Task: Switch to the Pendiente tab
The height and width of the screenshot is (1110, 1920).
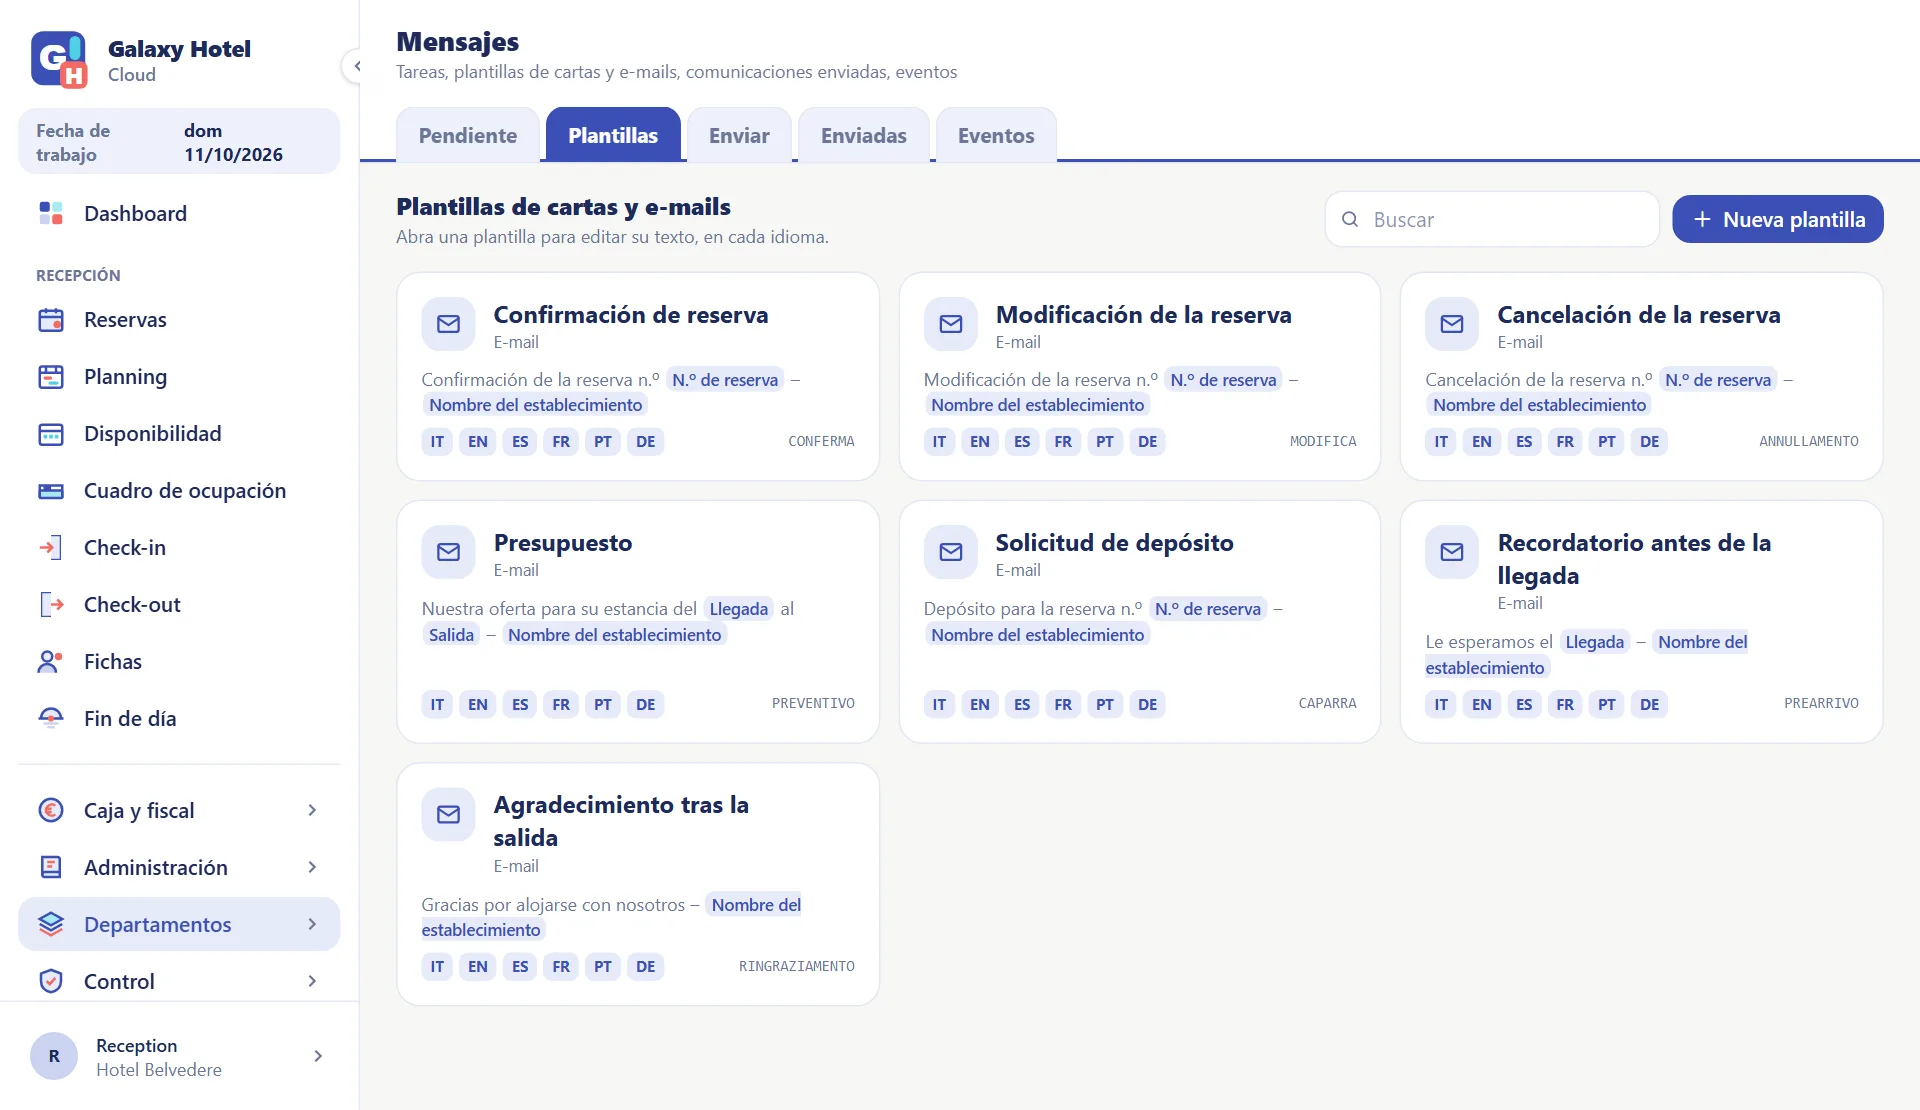Action: 468,135
